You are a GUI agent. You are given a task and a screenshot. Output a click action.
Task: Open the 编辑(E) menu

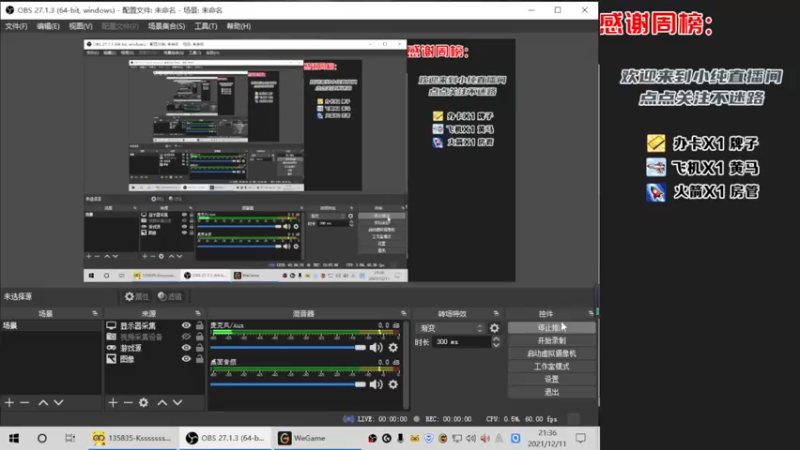[48, 26]
